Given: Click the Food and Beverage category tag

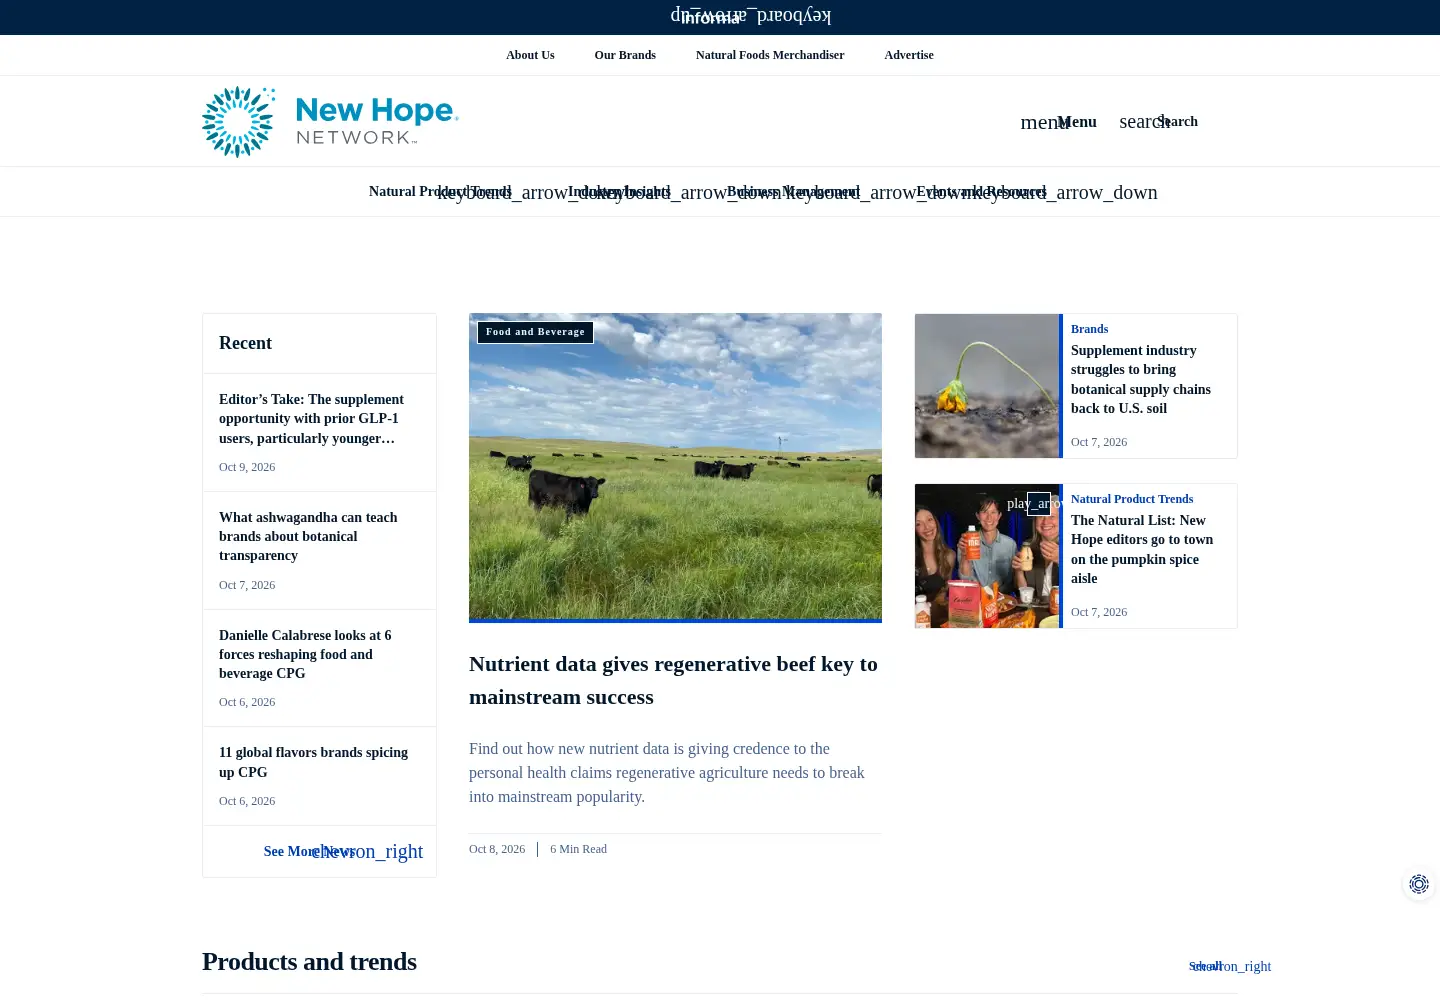Looking at the screenshot, I should (x=535, y=332).
